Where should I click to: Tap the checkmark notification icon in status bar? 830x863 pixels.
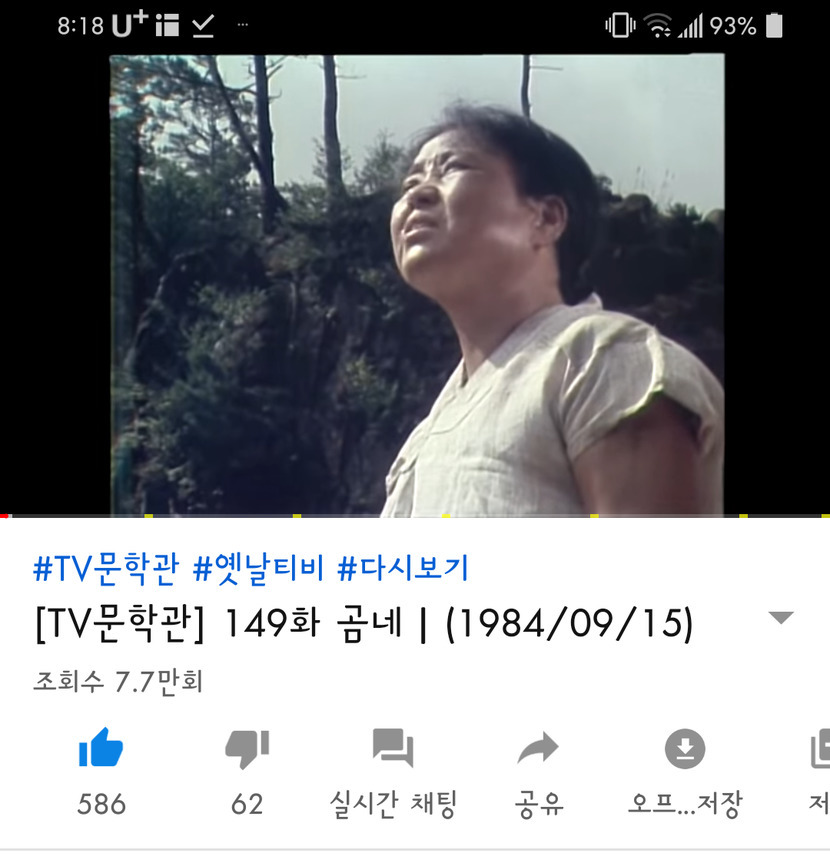203,26
